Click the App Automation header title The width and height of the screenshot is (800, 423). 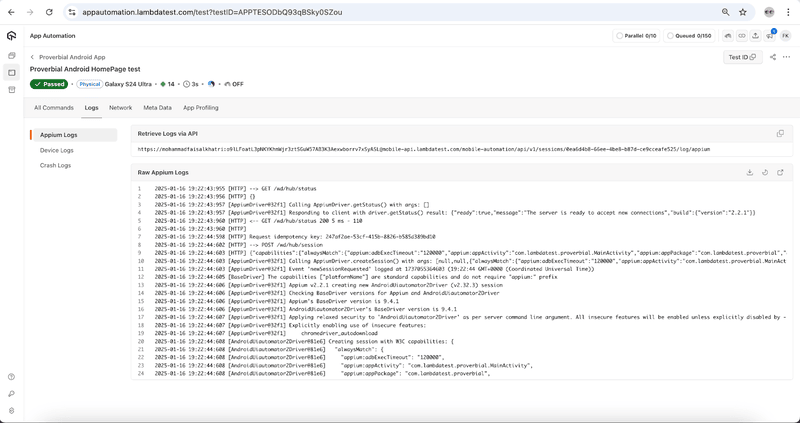point(52,36)
